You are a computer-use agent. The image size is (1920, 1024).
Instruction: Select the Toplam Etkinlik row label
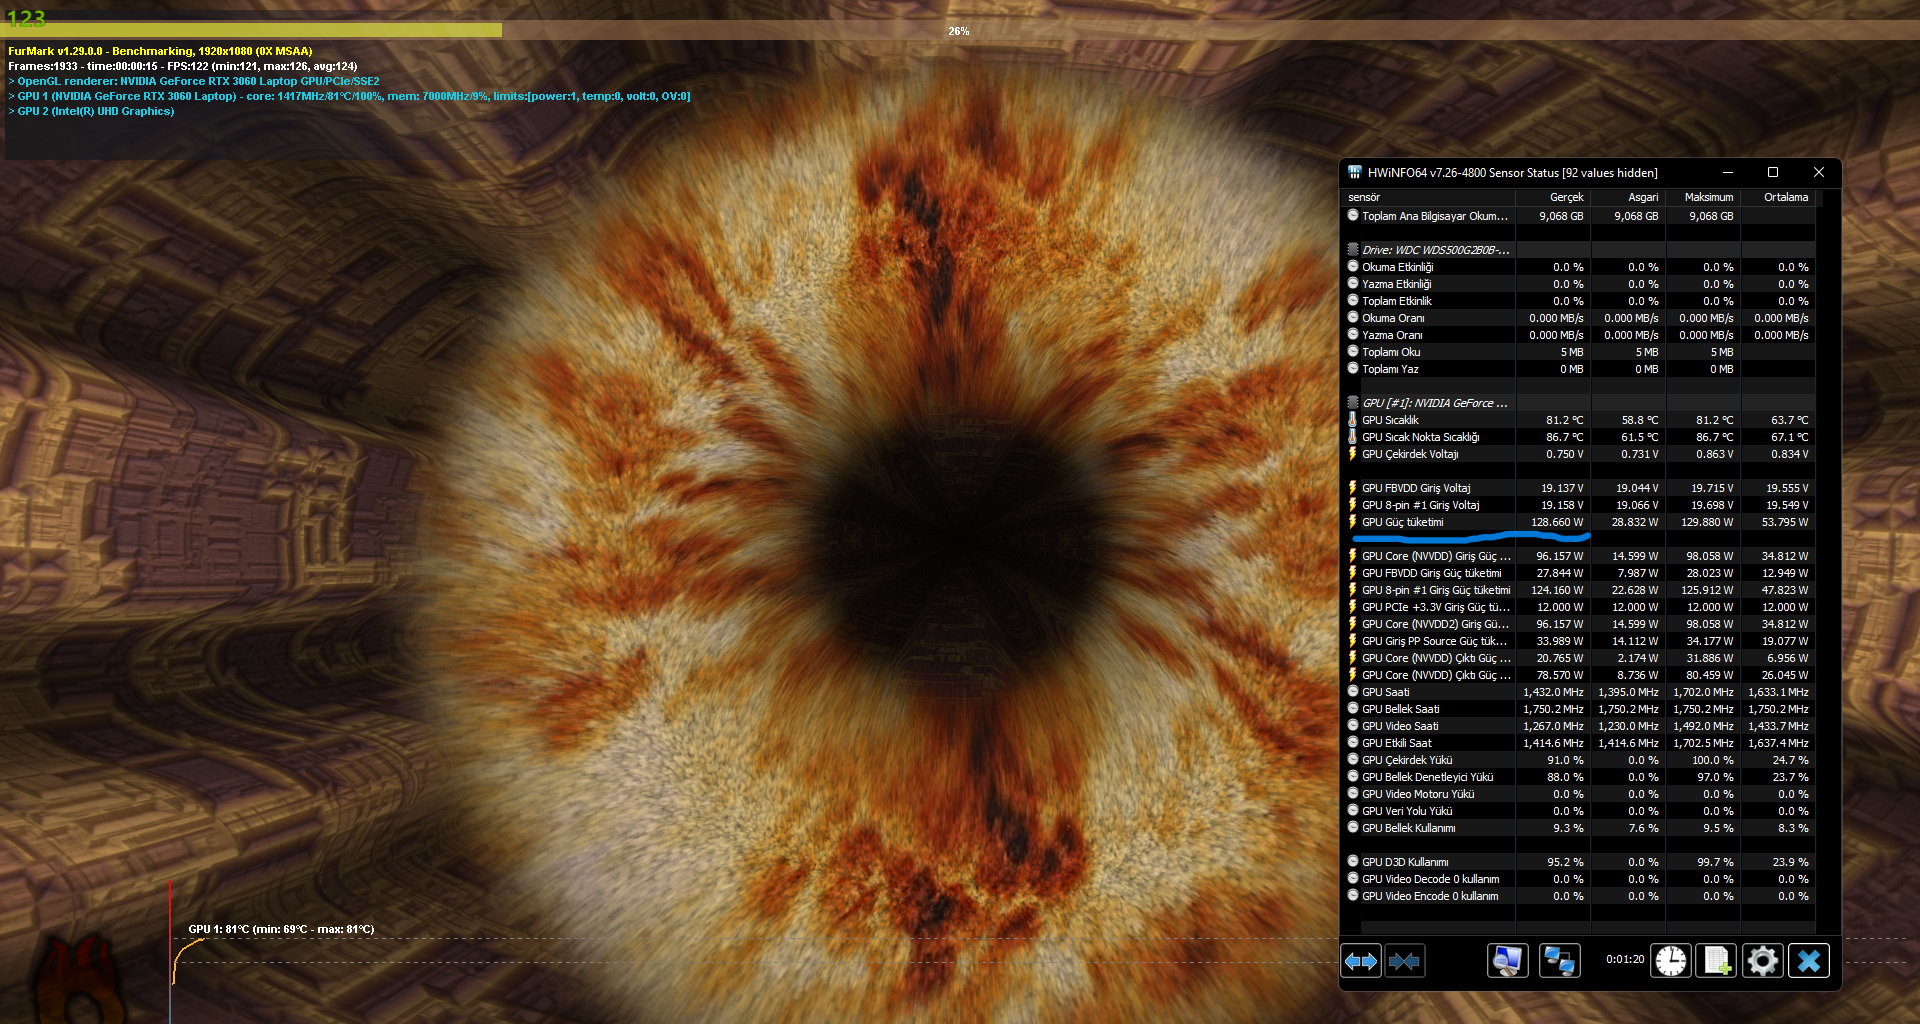click(1396, 301)
